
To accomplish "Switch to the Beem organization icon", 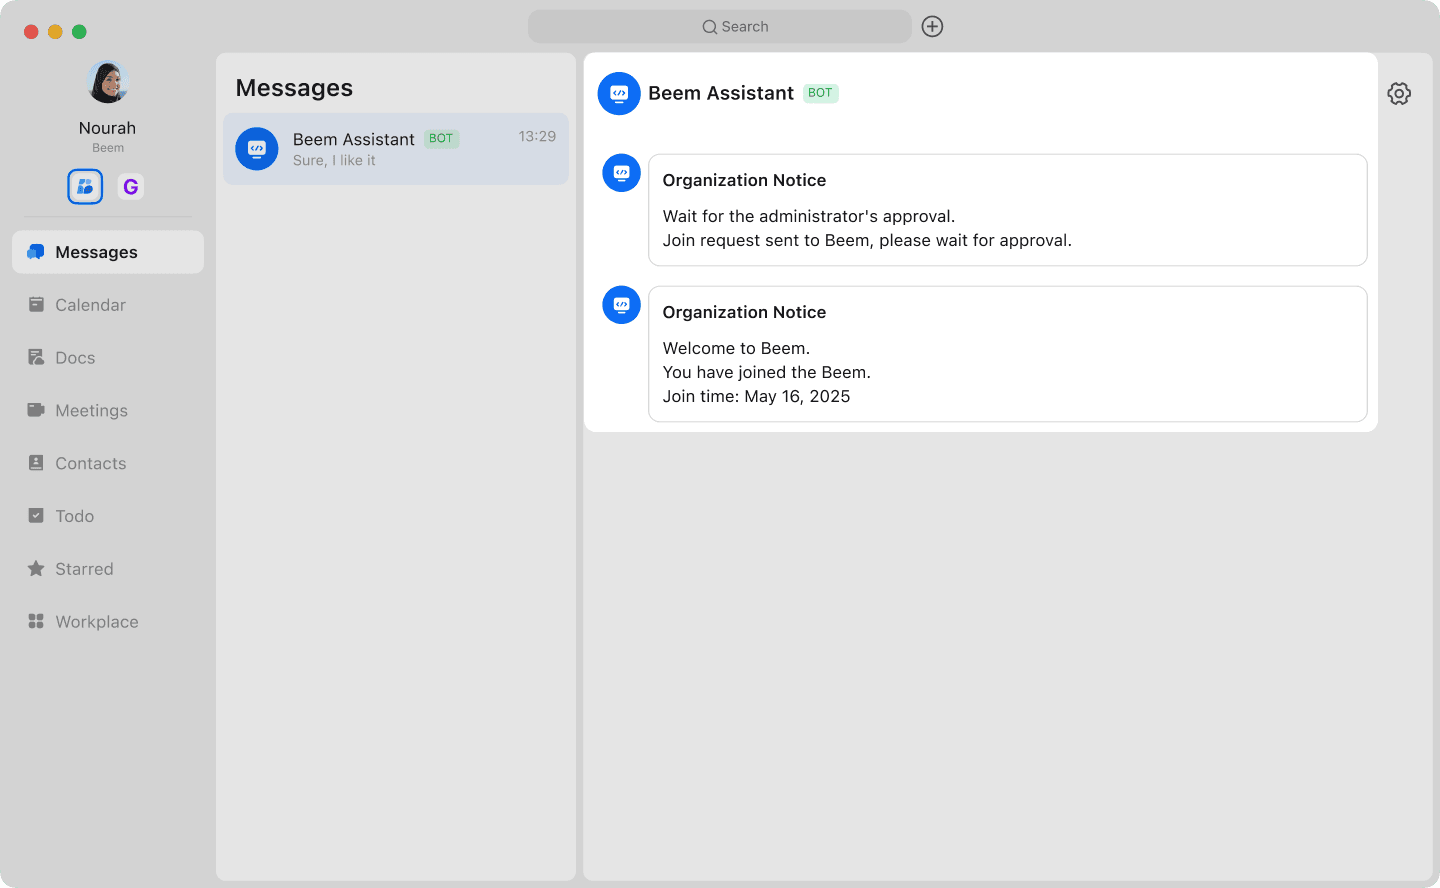I will coord(85,187).
